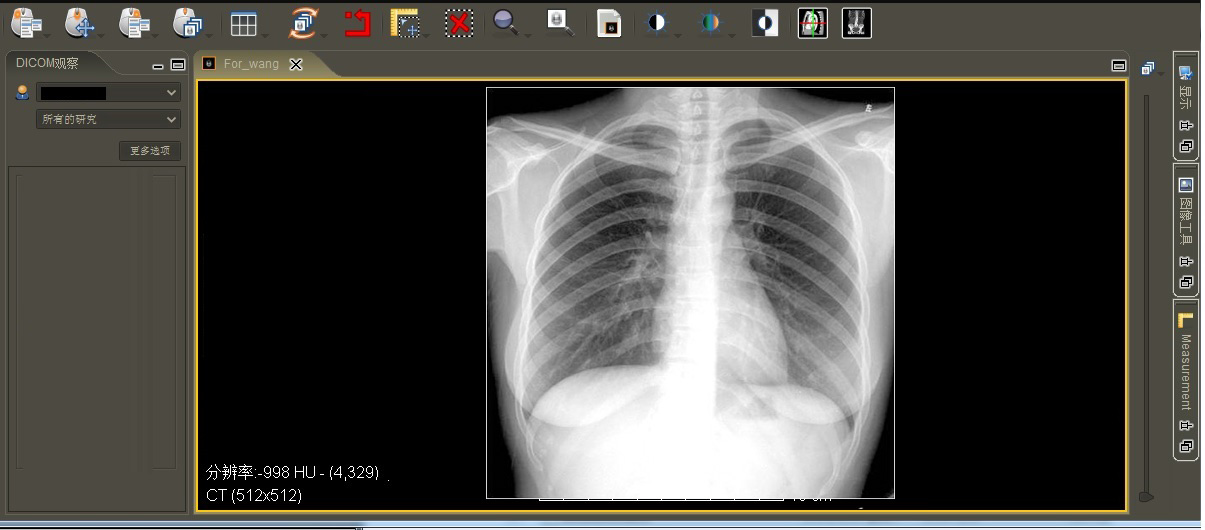
Task: Open the grid layout tool in toolbar
Action: 243,24
